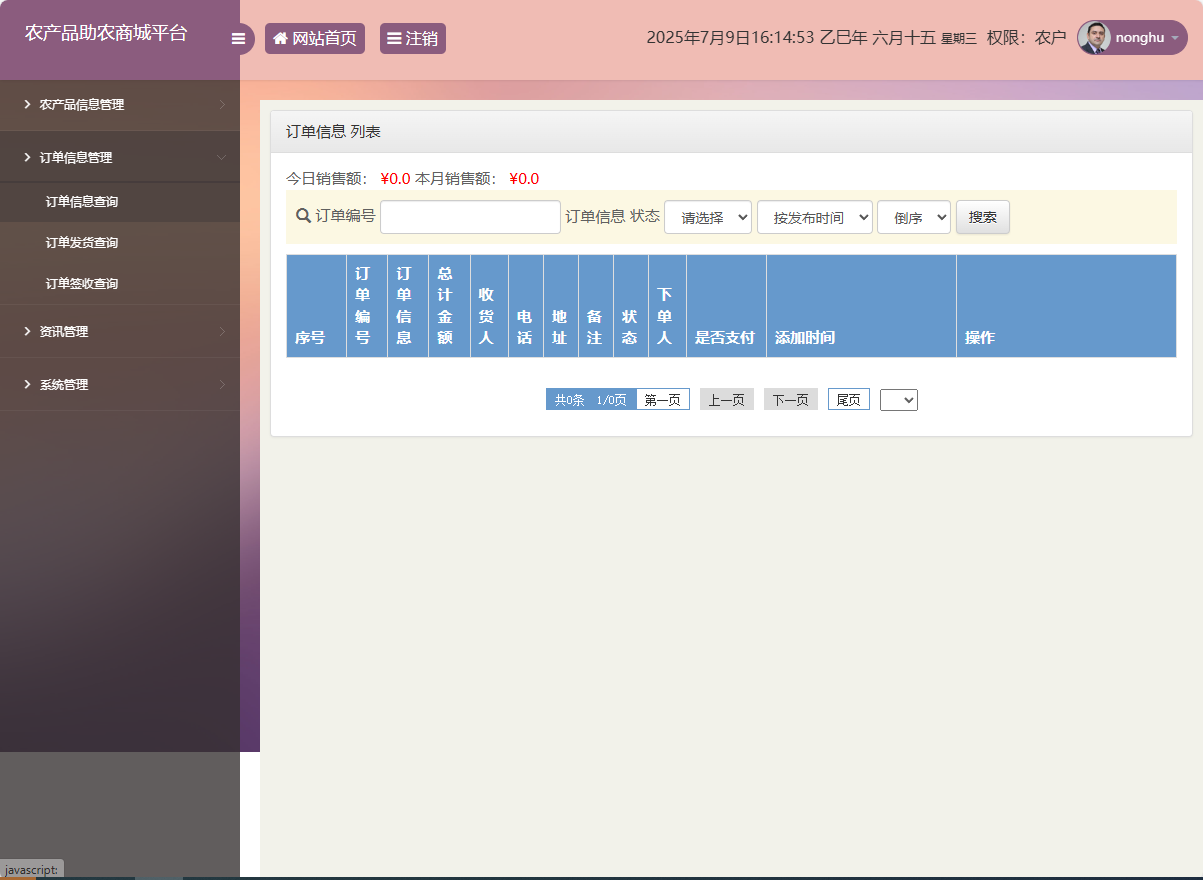Image resolution: width=1203 pixels, height=880 pixels.
Task: Click the home icon on the 网站首页 button
Action: click(280, 38)
